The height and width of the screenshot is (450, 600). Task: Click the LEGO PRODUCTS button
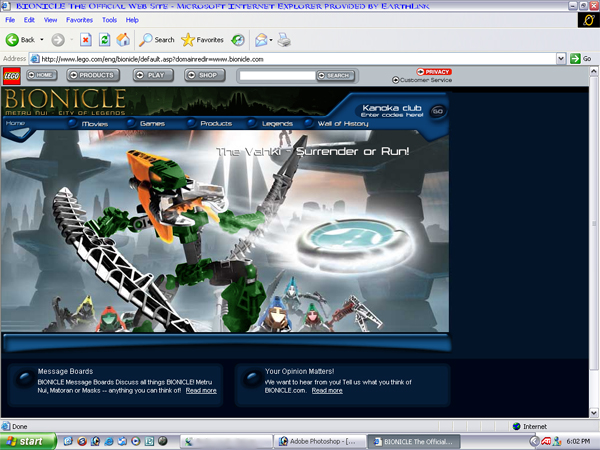(93, 75)
